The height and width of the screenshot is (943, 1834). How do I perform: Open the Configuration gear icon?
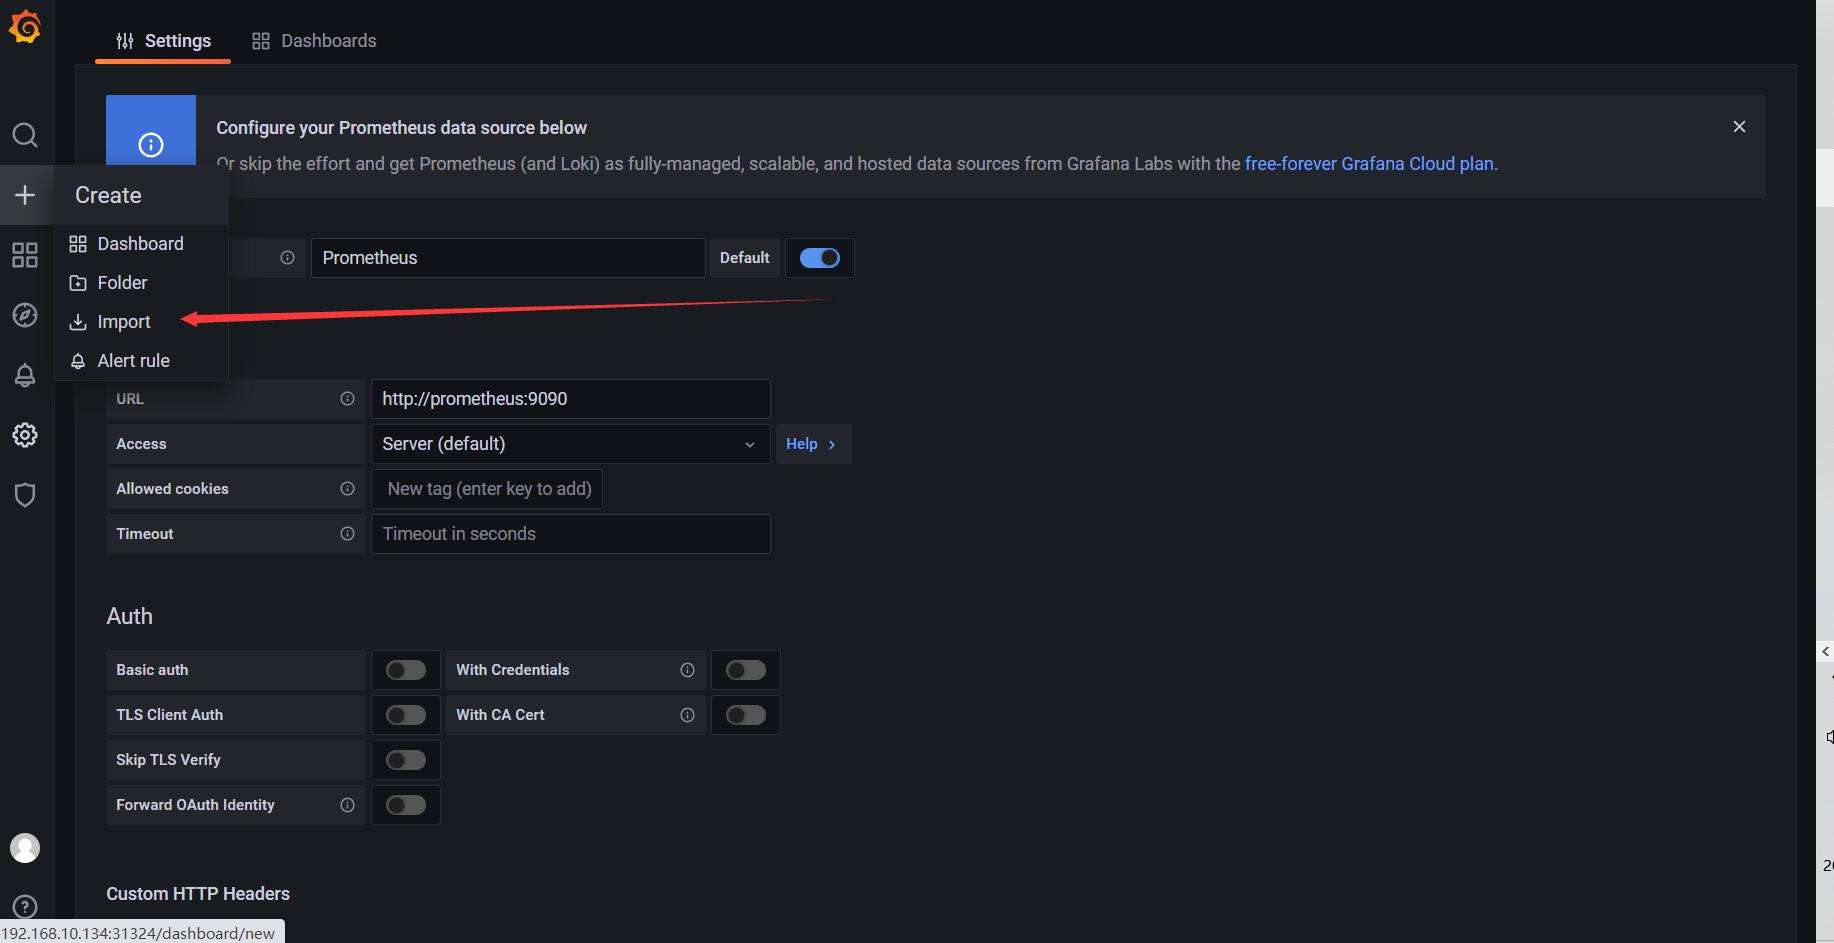25,435
